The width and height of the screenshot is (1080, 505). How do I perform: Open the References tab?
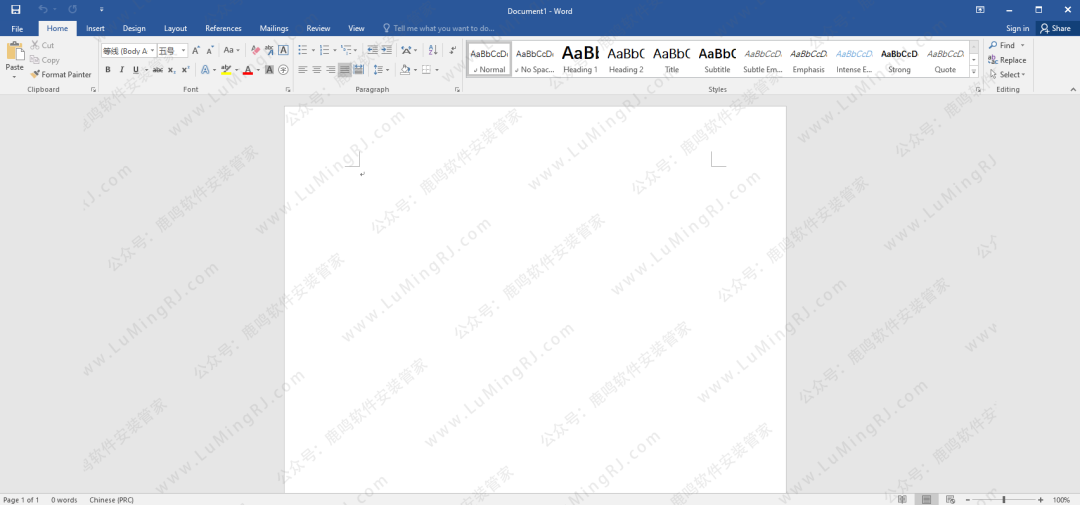(223, 29)
